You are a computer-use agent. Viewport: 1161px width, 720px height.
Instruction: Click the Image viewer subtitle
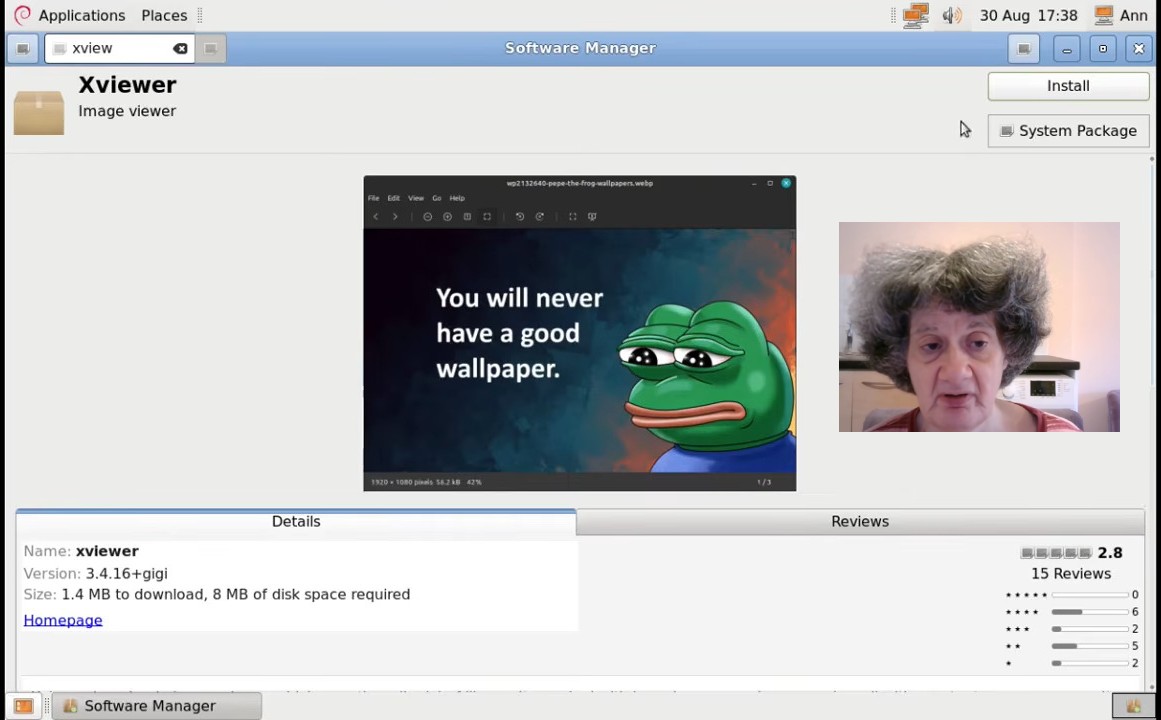tap(127, 111)
